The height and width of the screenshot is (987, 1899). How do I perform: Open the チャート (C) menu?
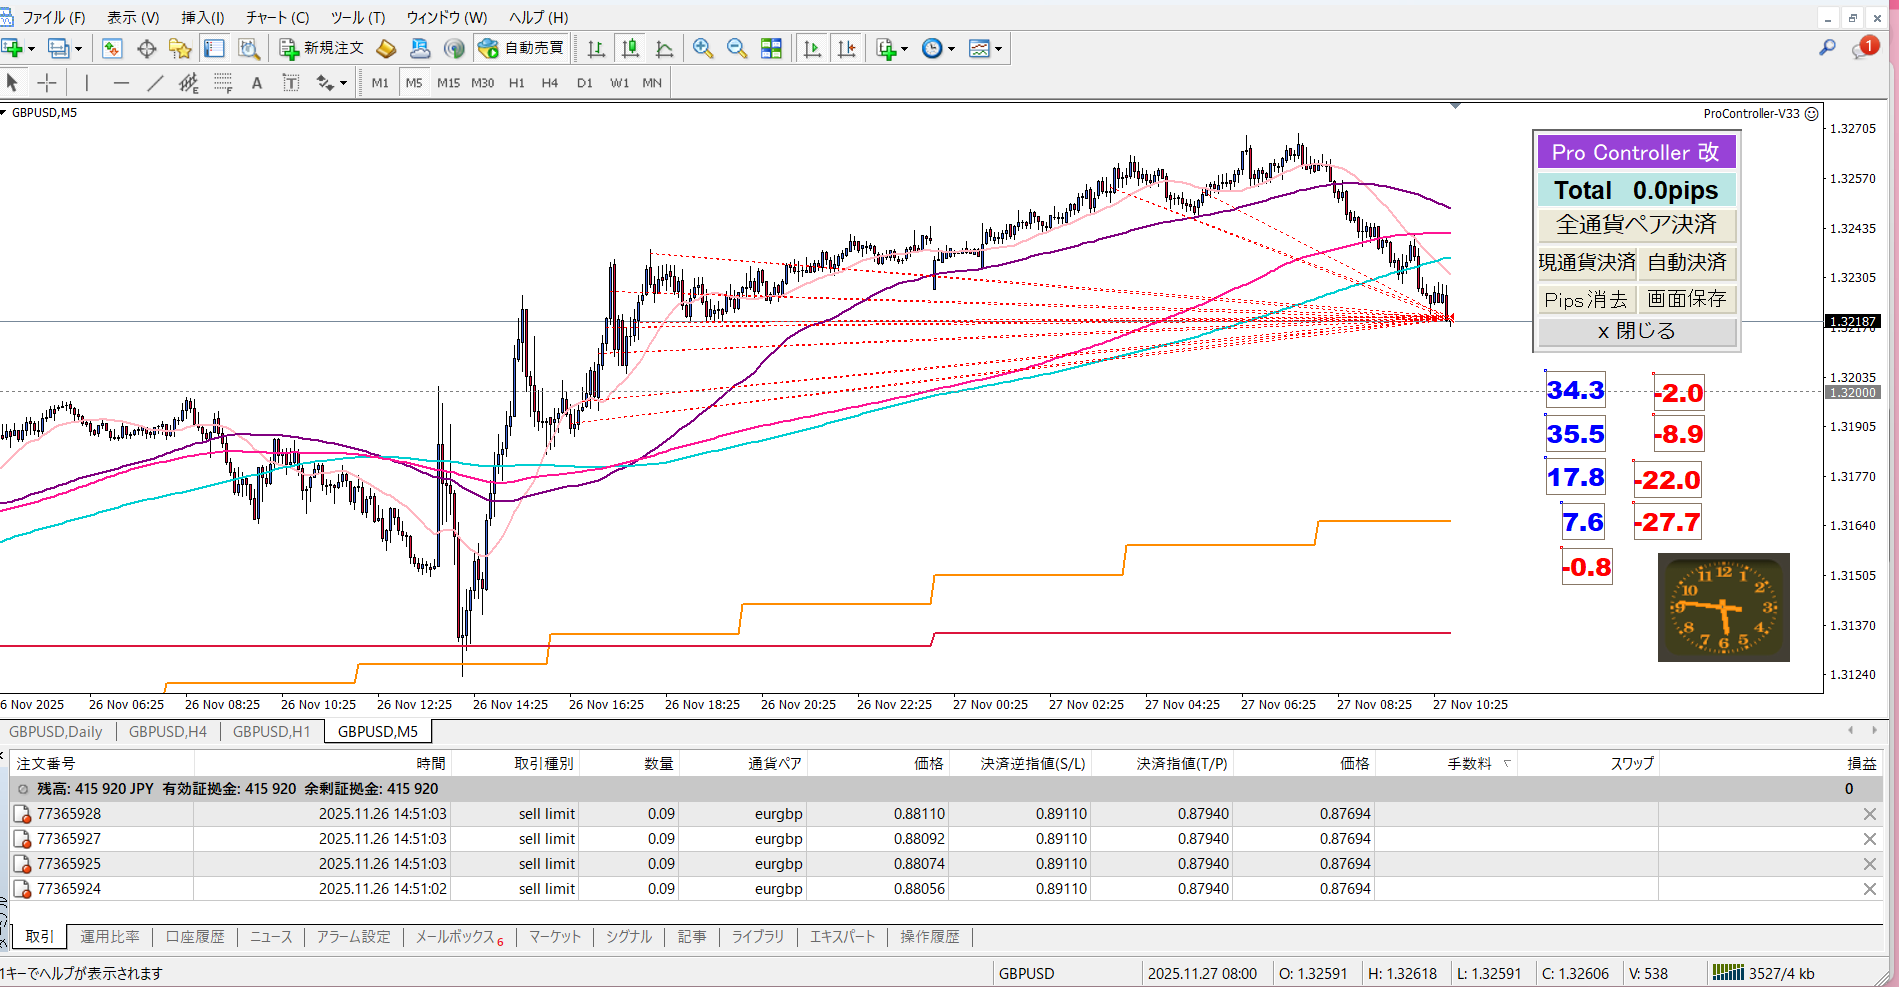pyautogui.click(x=277, y=17)
